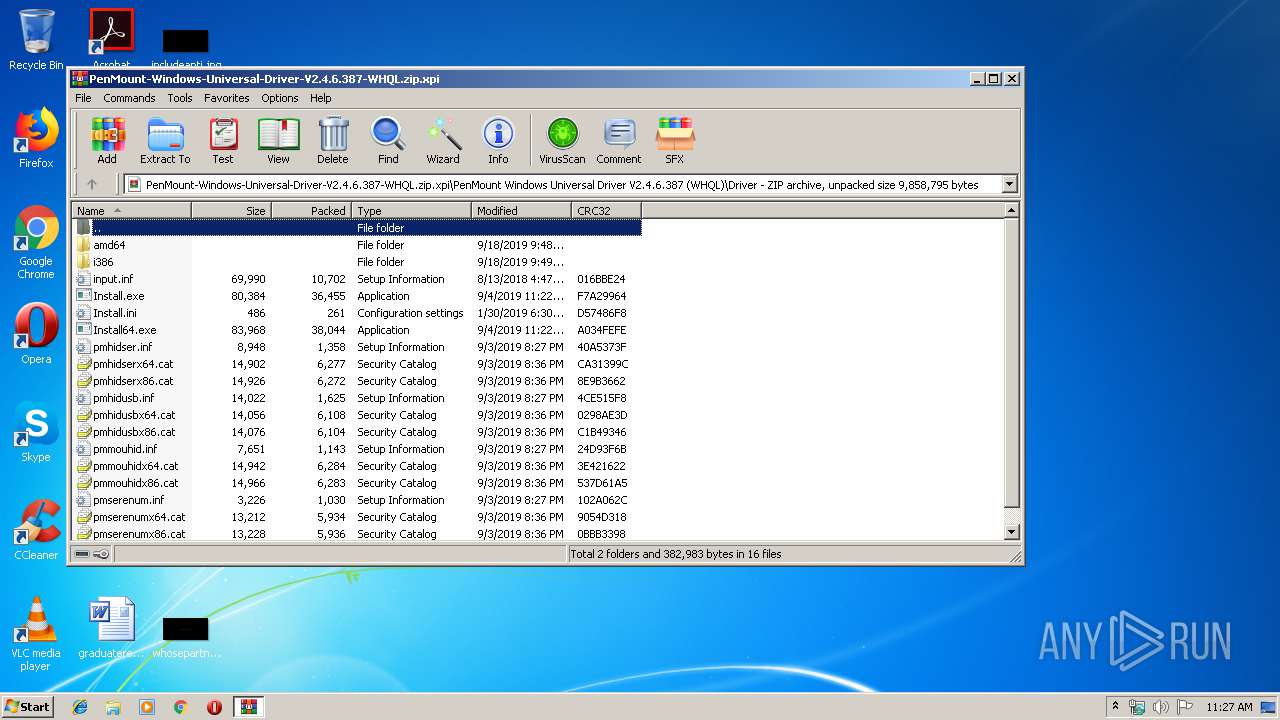Sort by Name column header
The height and width of the screenshot is (720, 1280).
coord(131,211)
